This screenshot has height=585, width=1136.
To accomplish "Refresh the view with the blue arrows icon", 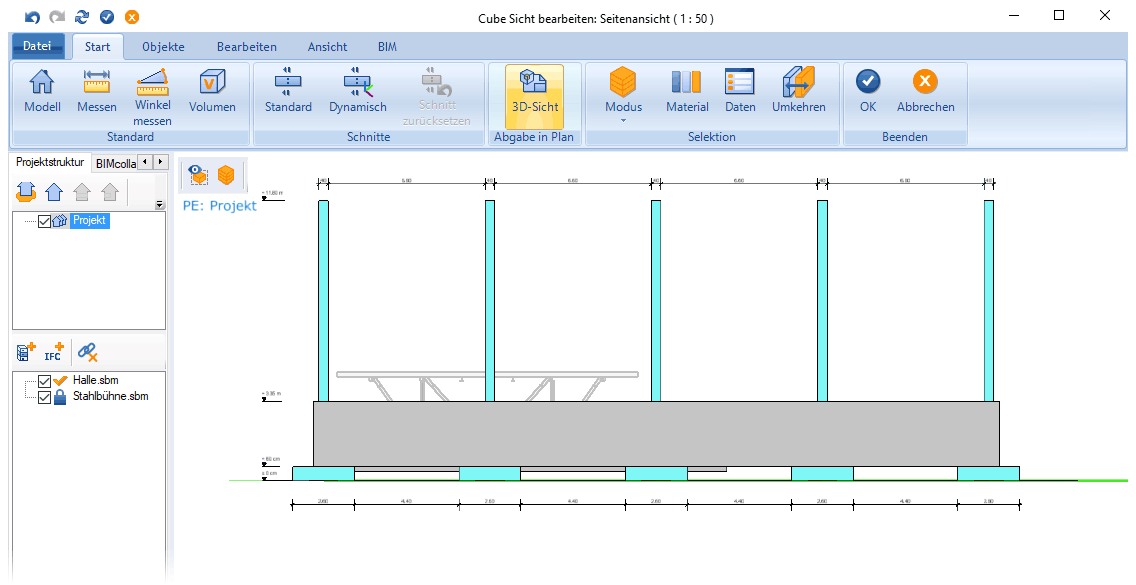I will click(x=82, y=17).
